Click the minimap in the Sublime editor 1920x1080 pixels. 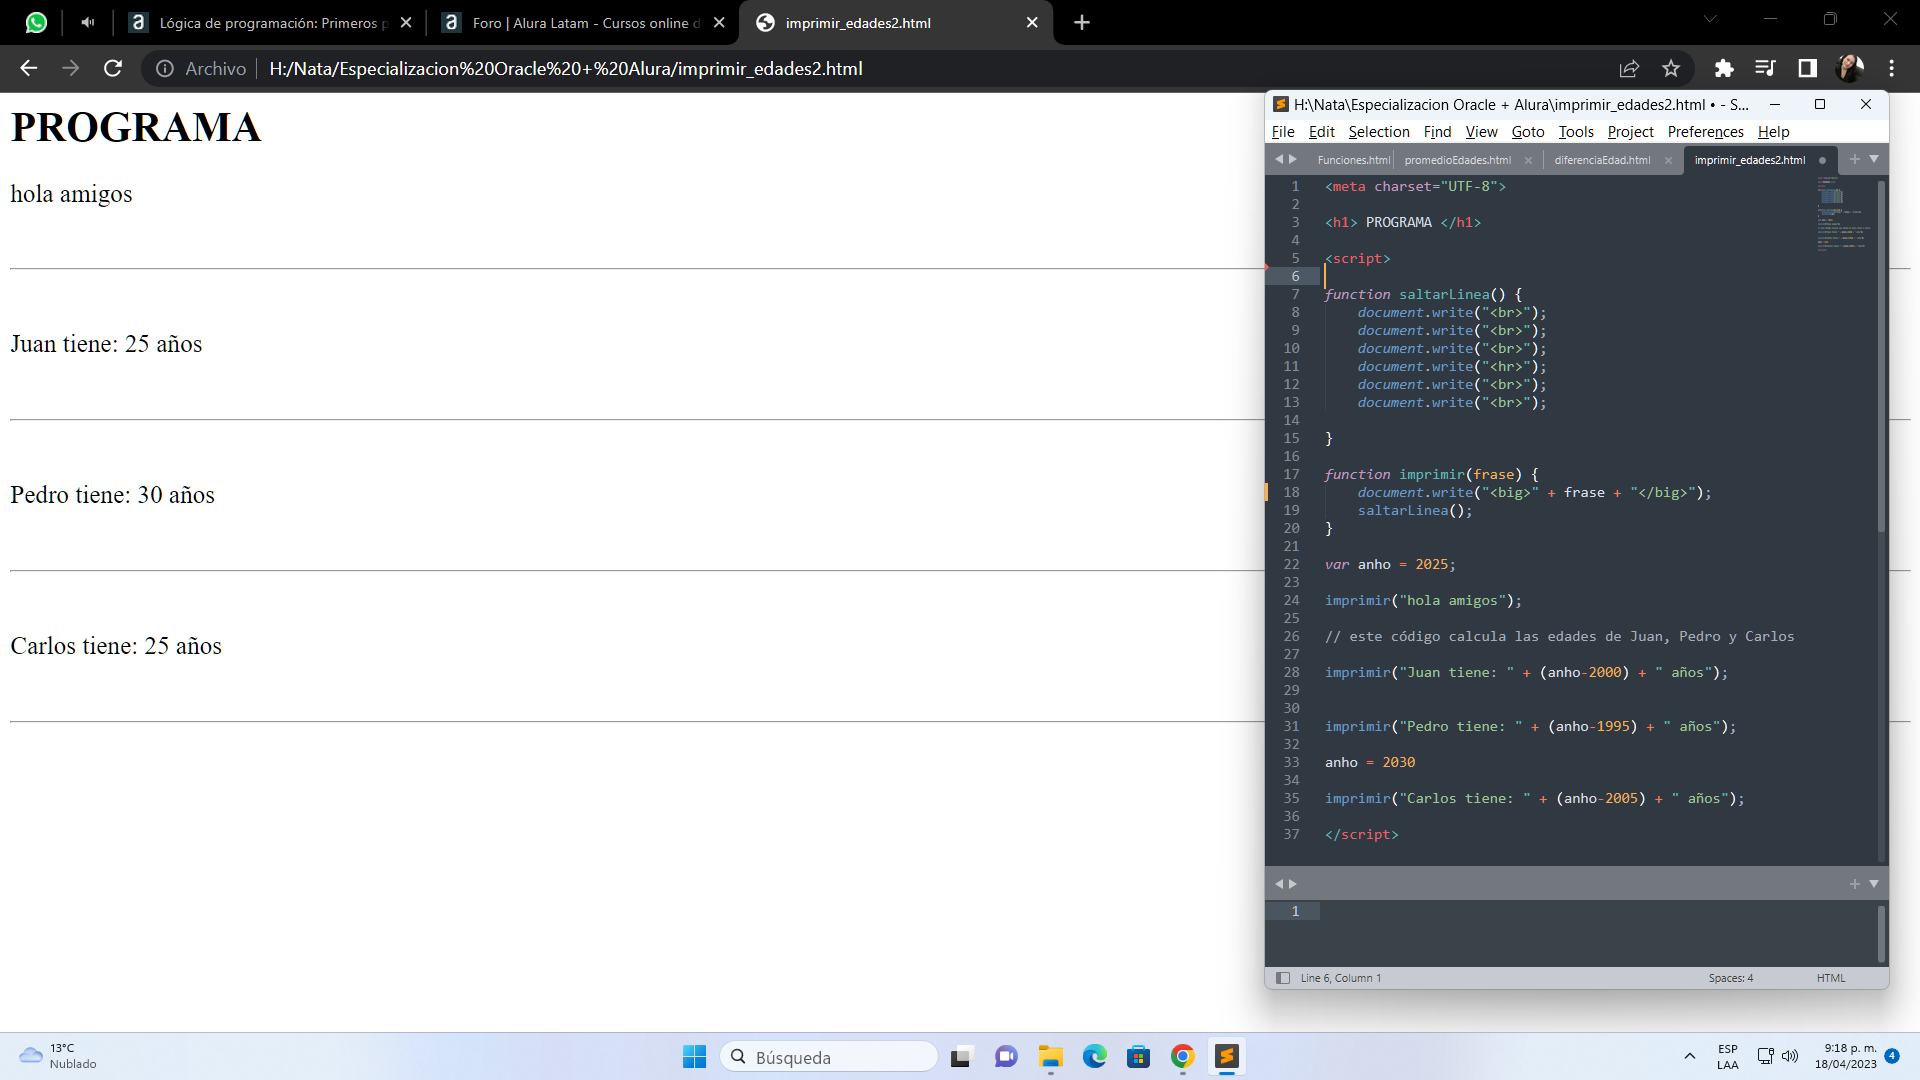coord(1844,214)
